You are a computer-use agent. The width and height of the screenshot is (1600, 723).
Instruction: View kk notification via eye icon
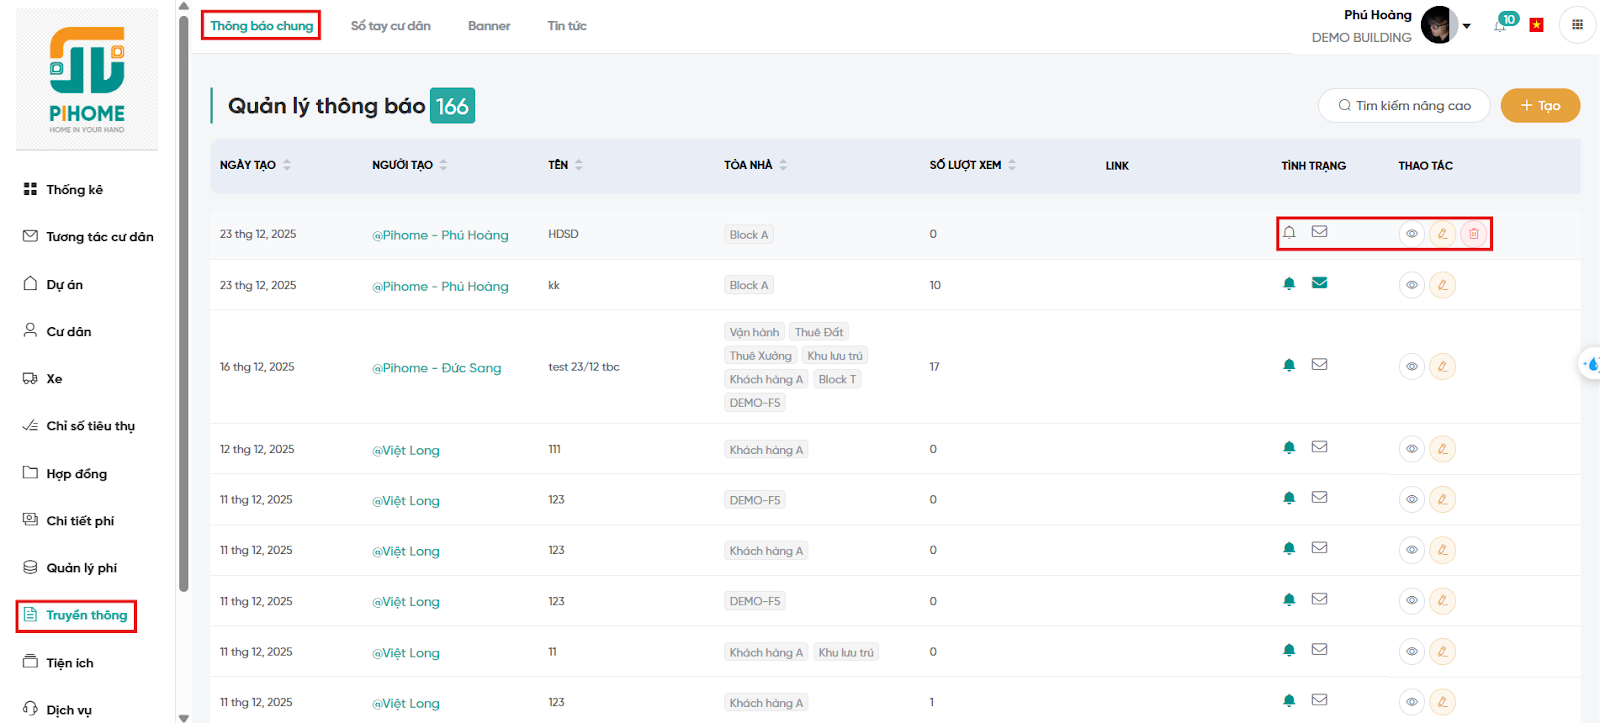[1411, 285]
